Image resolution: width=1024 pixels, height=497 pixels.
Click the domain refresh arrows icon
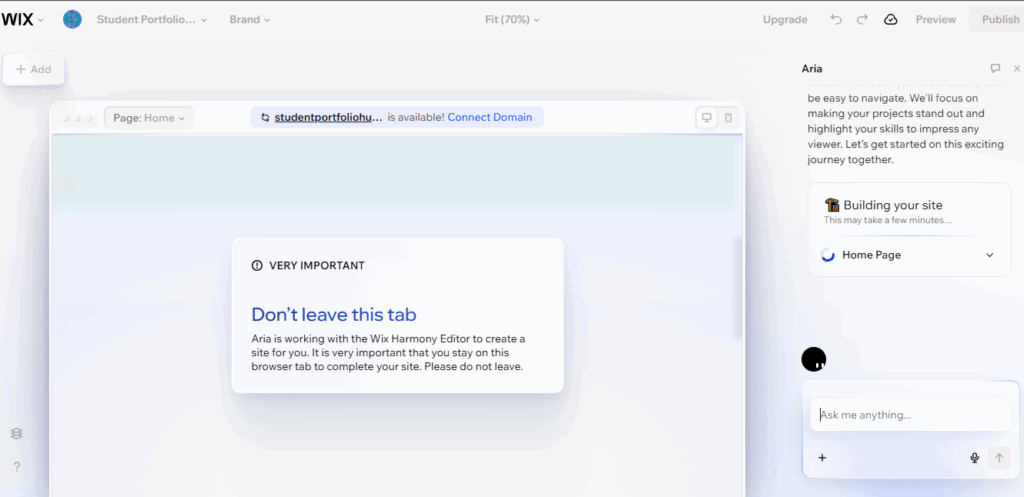tap(265, 118)
